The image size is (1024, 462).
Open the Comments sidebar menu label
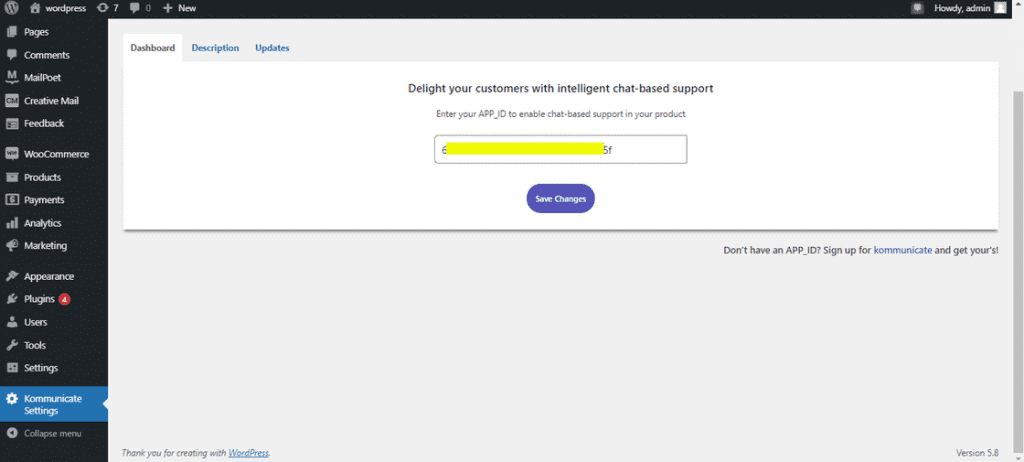pyautogui.click(x=47, y=55)
